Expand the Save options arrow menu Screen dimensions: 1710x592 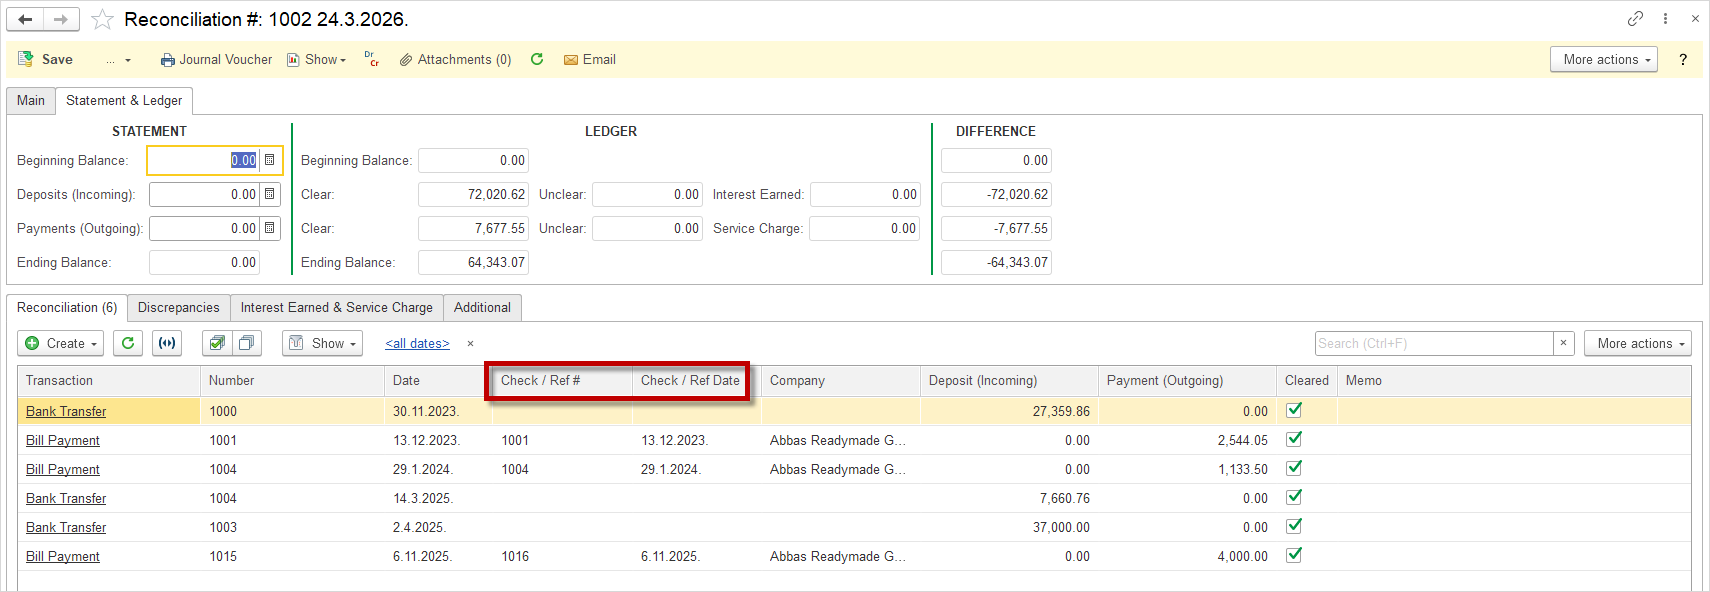click(119, 60)
